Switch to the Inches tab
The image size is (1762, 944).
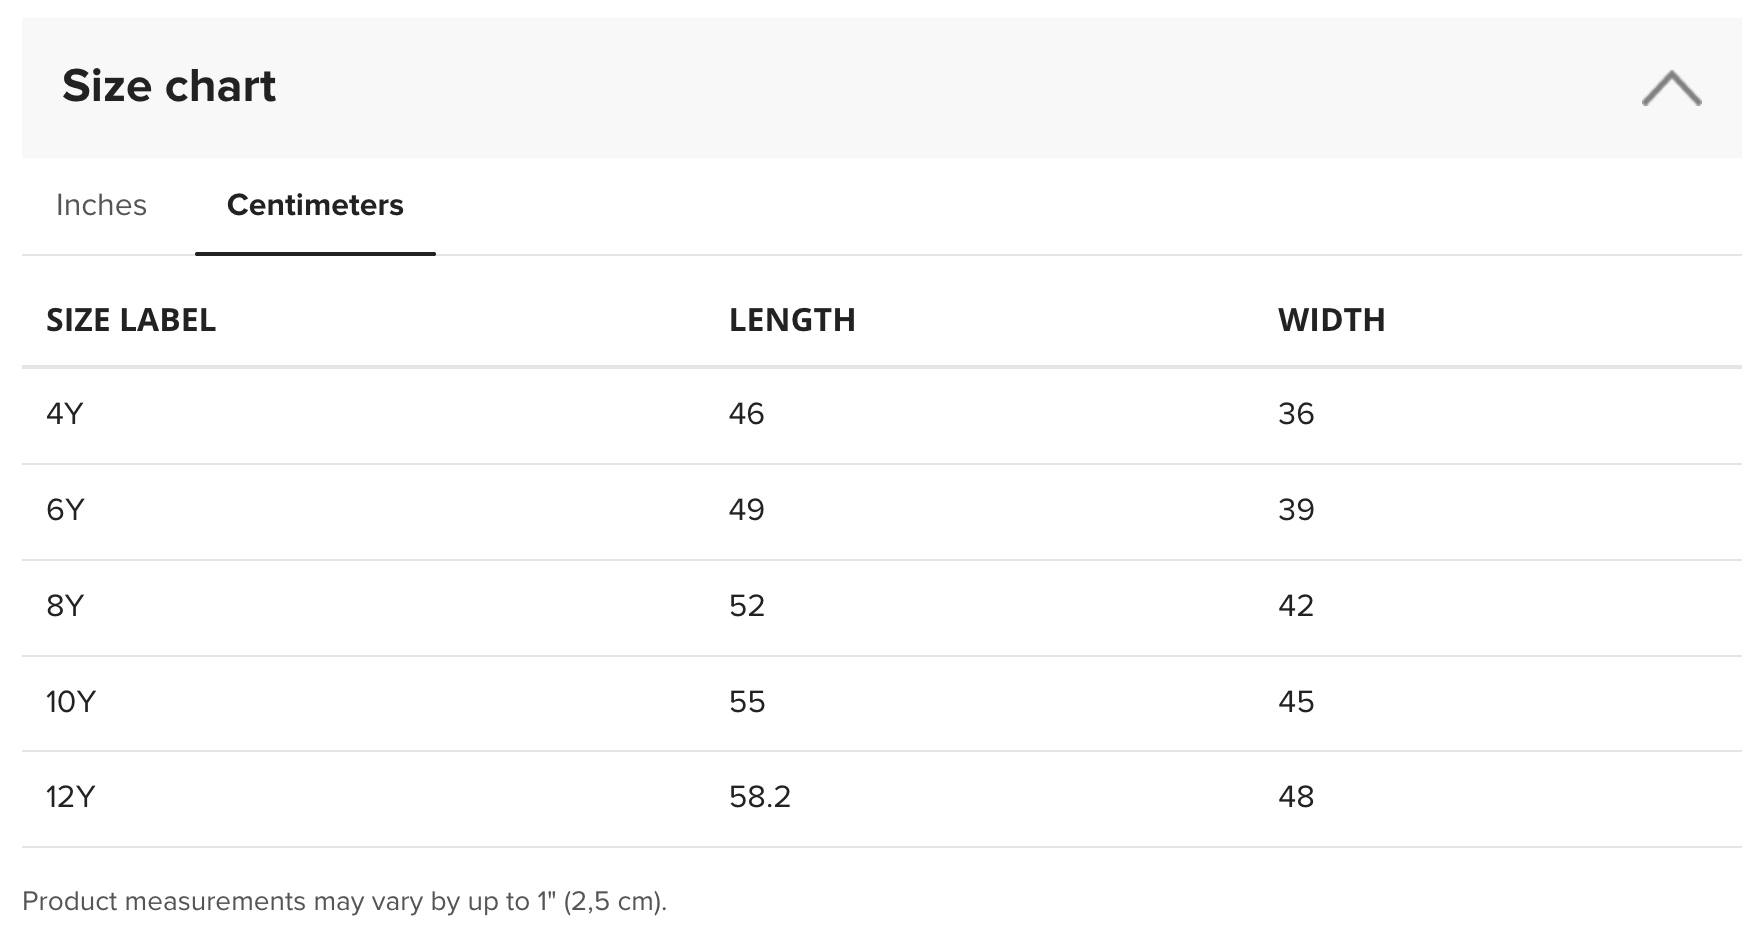click(x=101, y=205)
